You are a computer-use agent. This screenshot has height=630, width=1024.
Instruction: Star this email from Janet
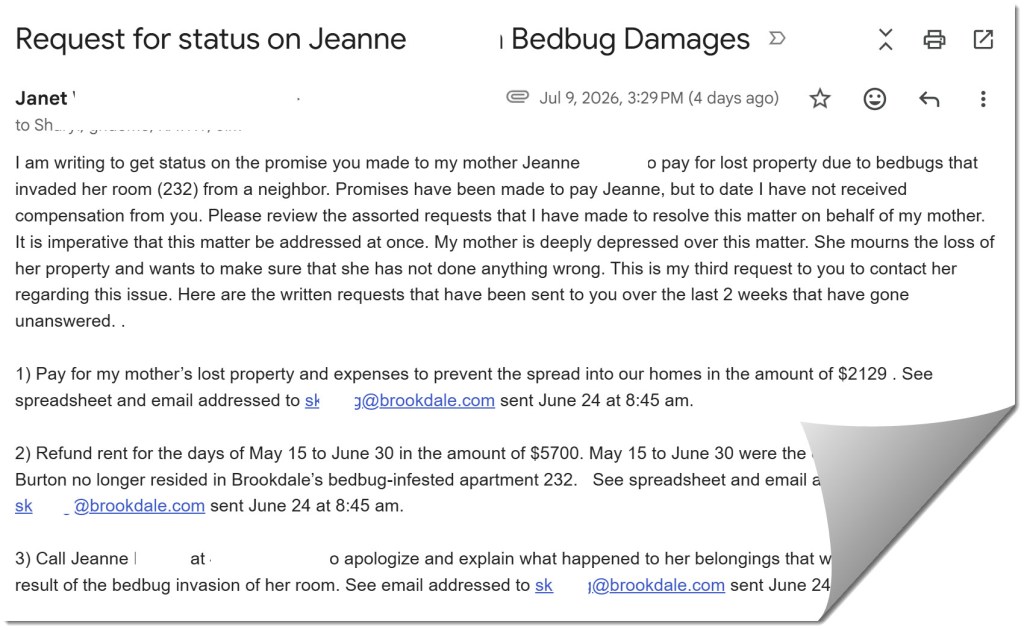coord(820,99)
